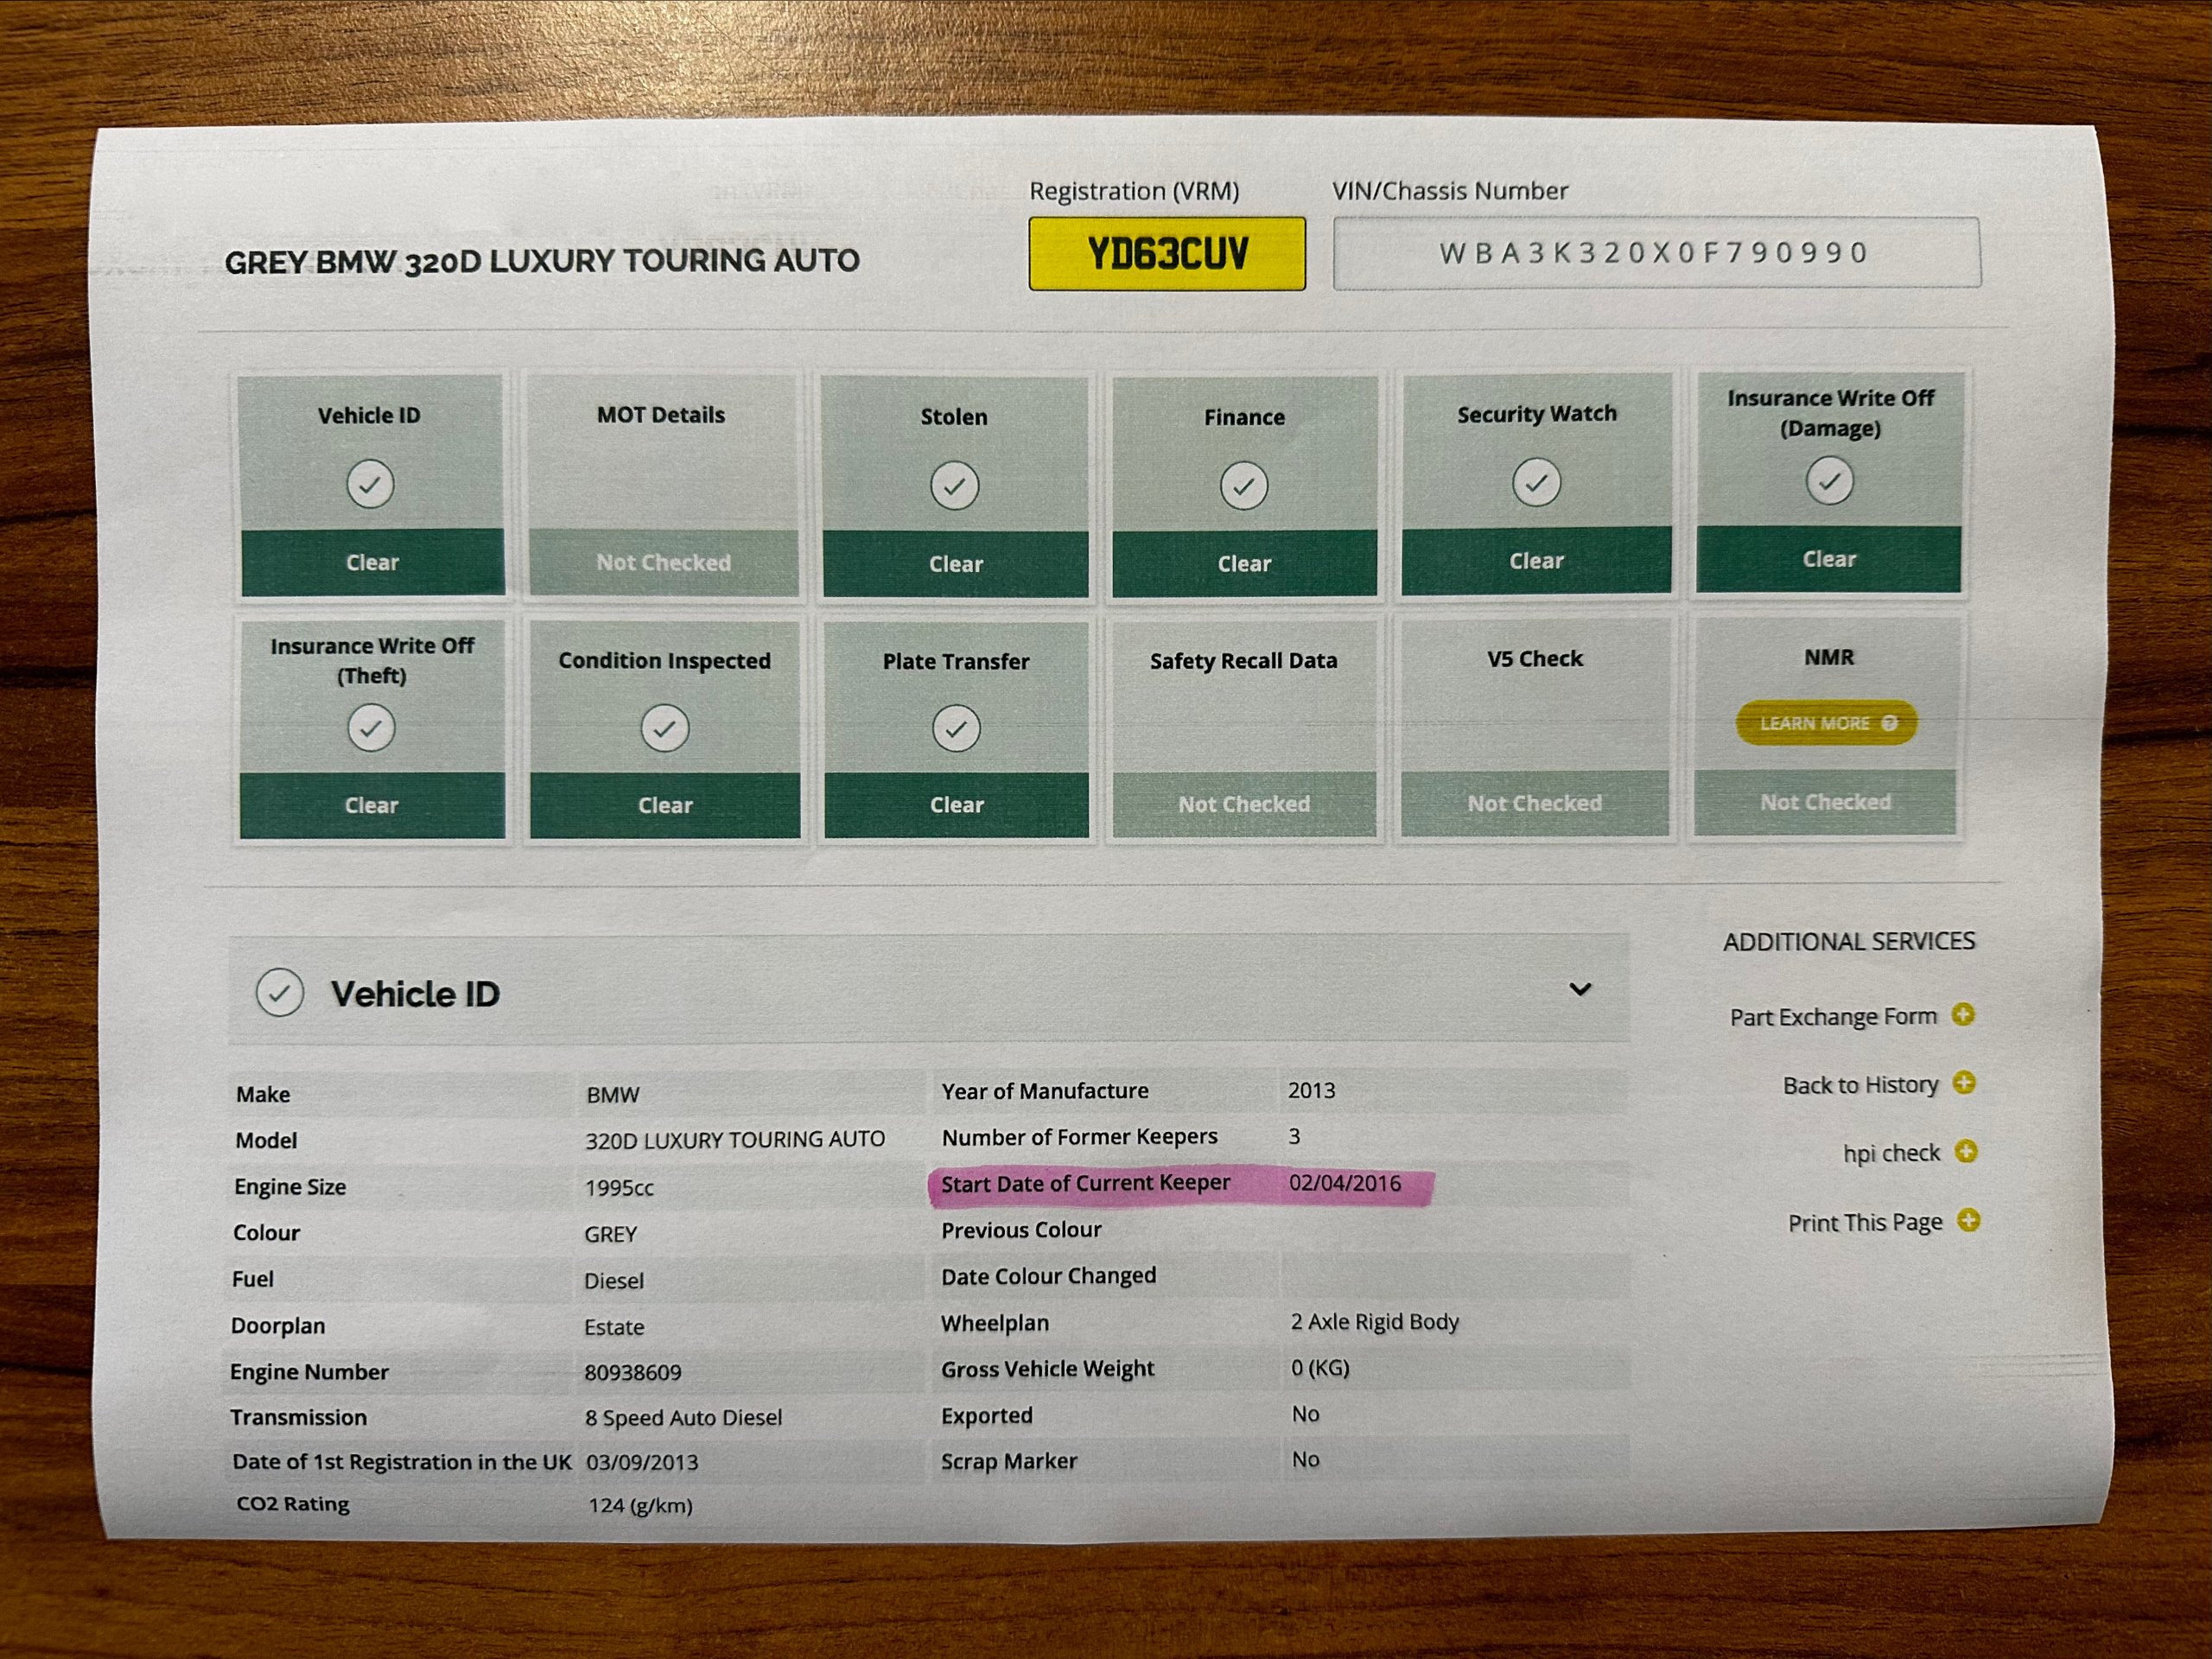Screen dimensions: 2212x1659
Task: Click the Gross Vehicle Weight 0 (KG) value
Action: click(x=1320, y=1368)
